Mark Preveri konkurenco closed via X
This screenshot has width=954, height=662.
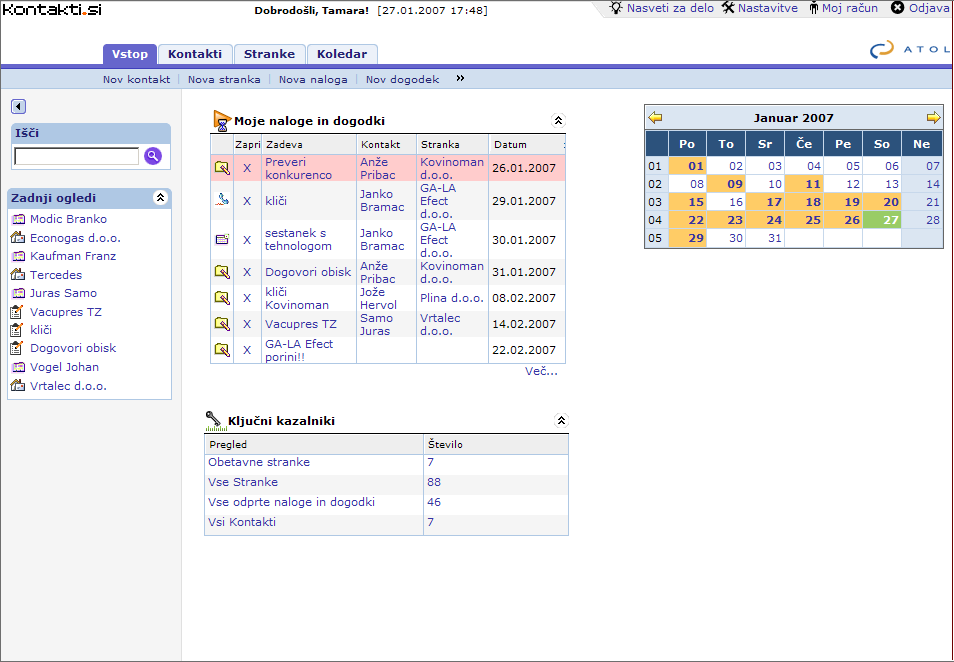click(x=247, y=168)
